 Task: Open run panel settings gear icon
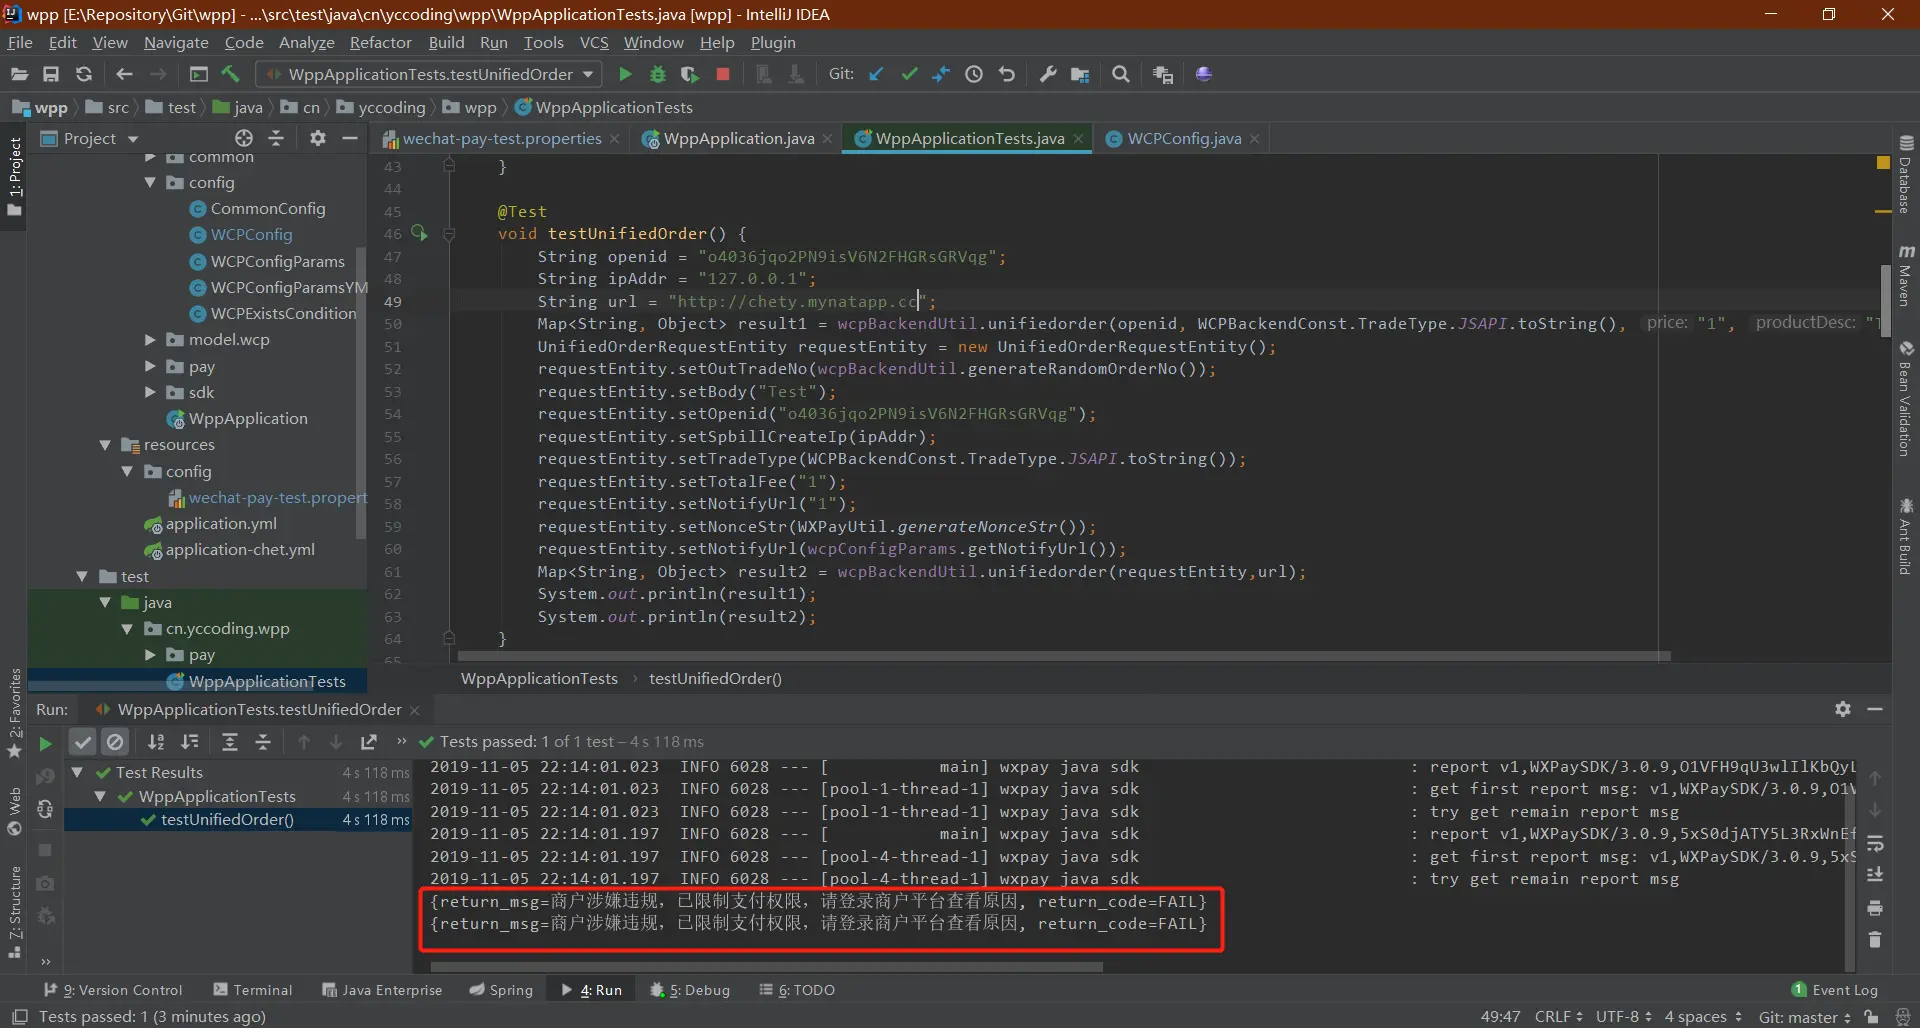(x=1843, y=709)
